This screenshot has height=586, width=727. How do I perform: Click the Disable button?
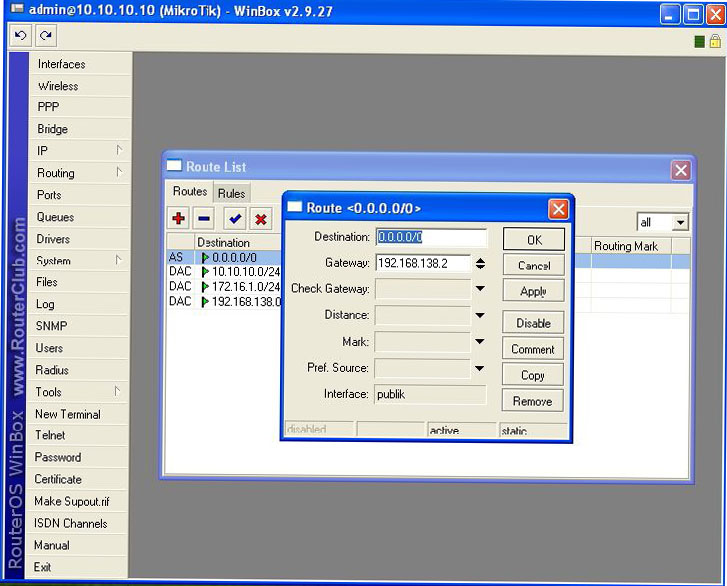pyautogui.click(x=533, y=323)
